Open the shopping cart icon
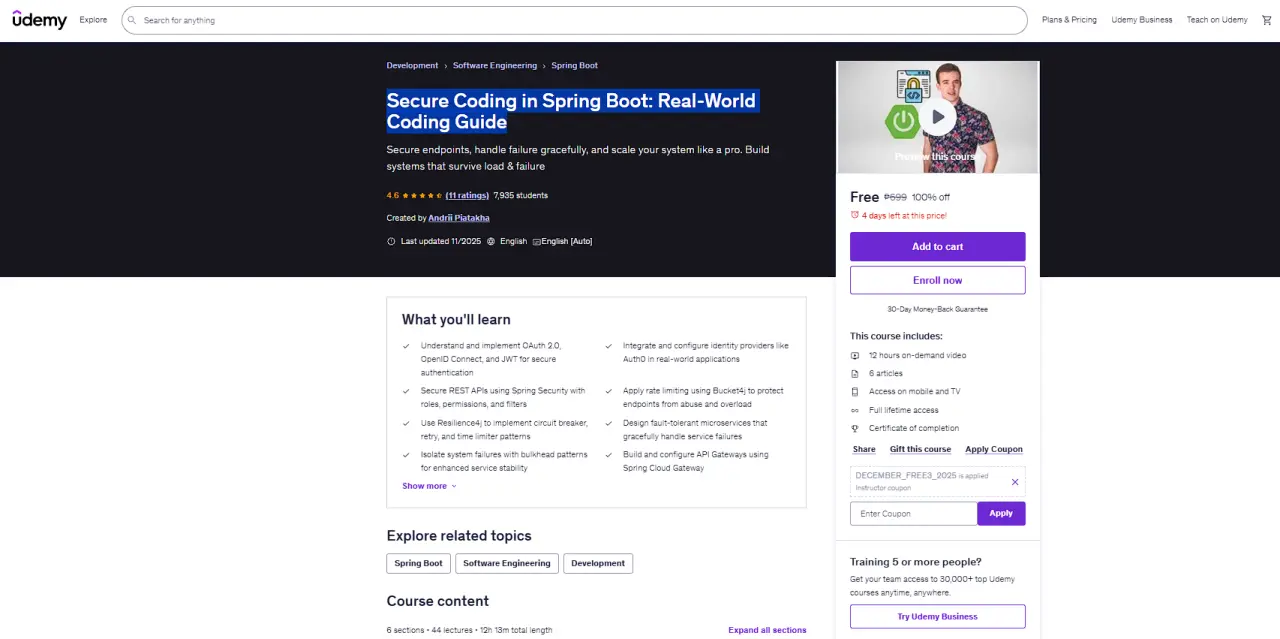The width and height of the screenshot is (1280, 639). [1267, 20]
